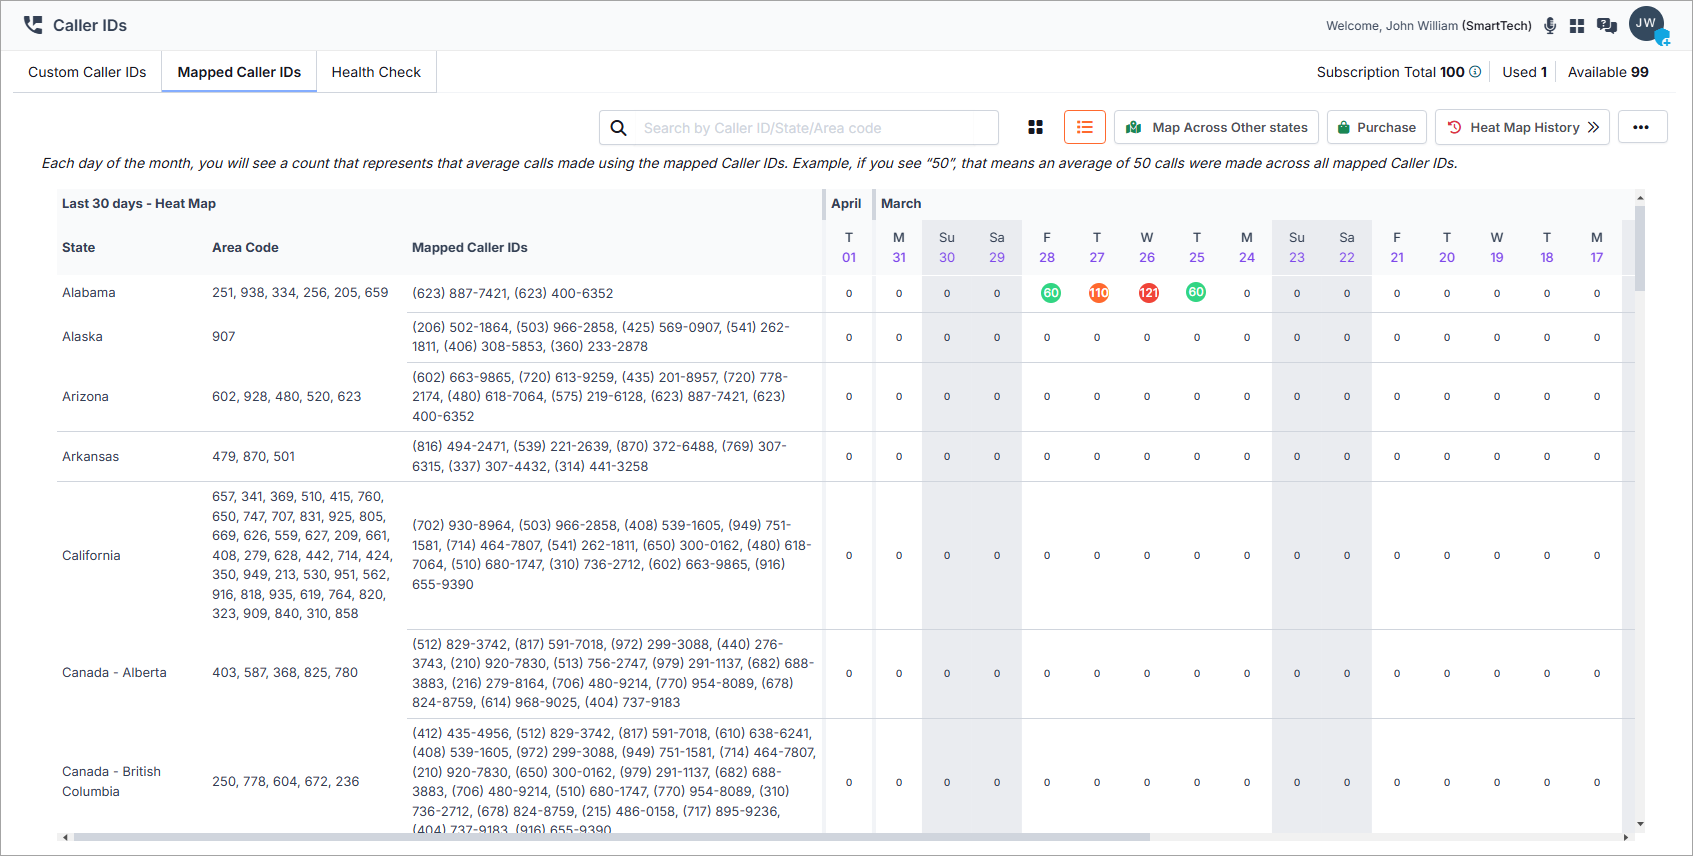
Task: Click scroll down arrow of table
Action: click(1640, 825)
